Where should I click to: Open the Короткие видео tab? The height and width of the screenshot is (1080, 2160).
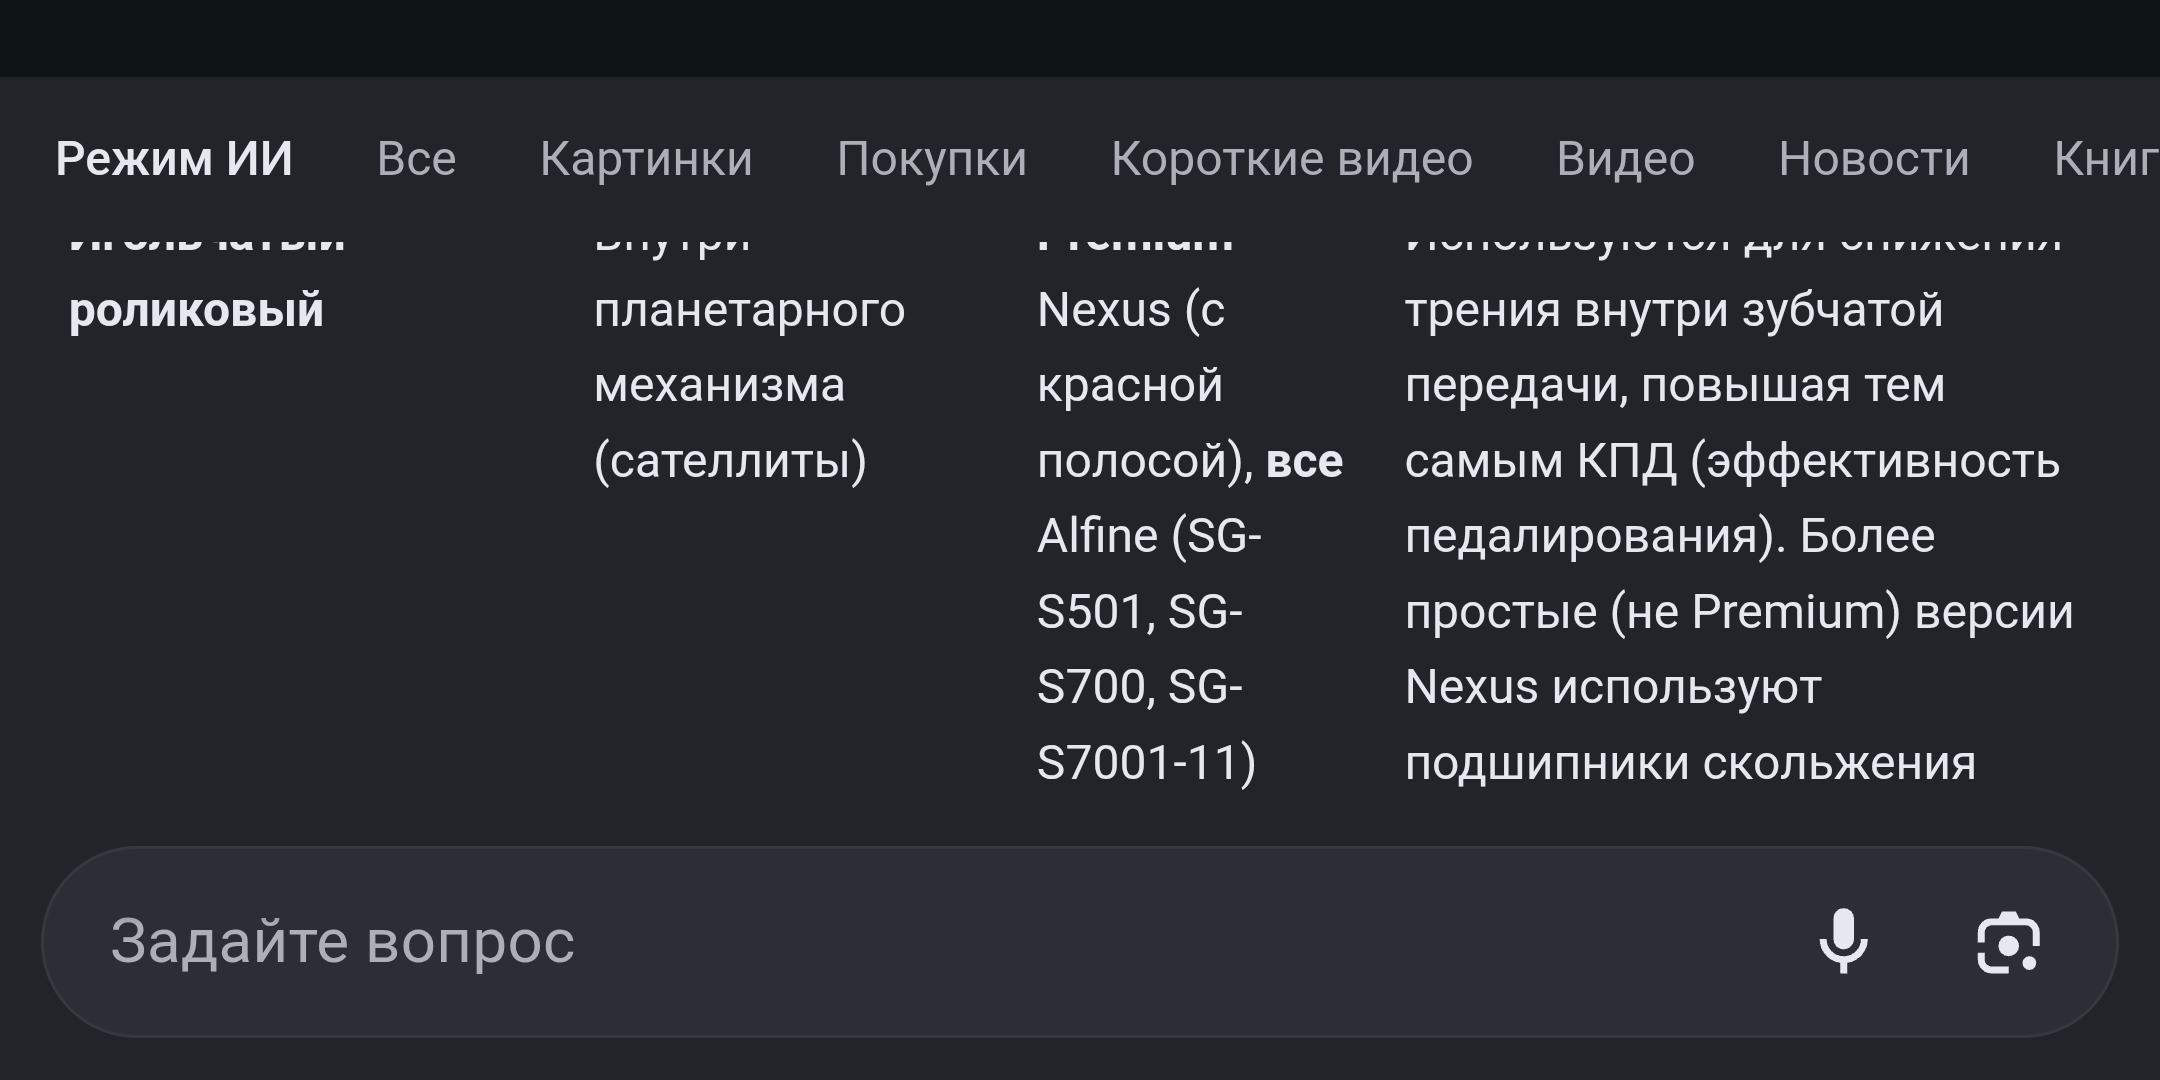click(x=1291, y=159)
